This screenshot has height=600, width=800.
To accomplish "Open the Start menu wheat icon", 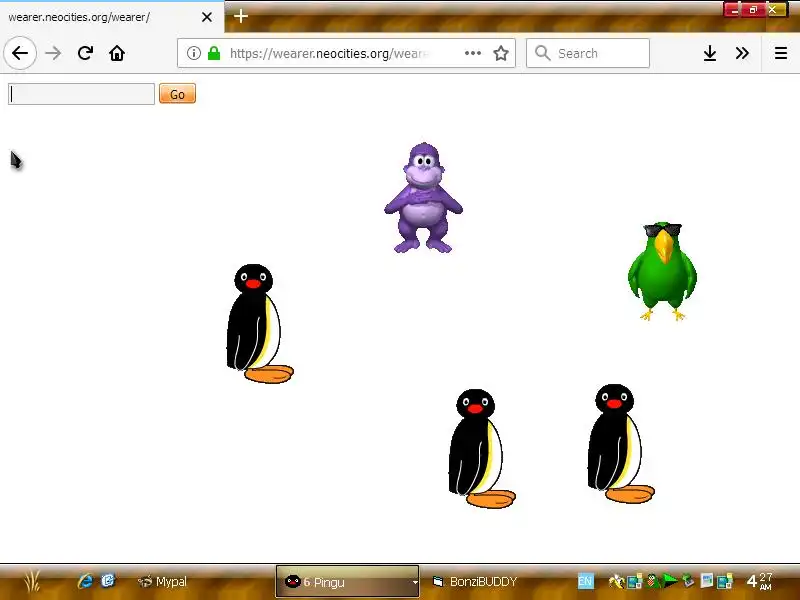I will tap(32, 581).
